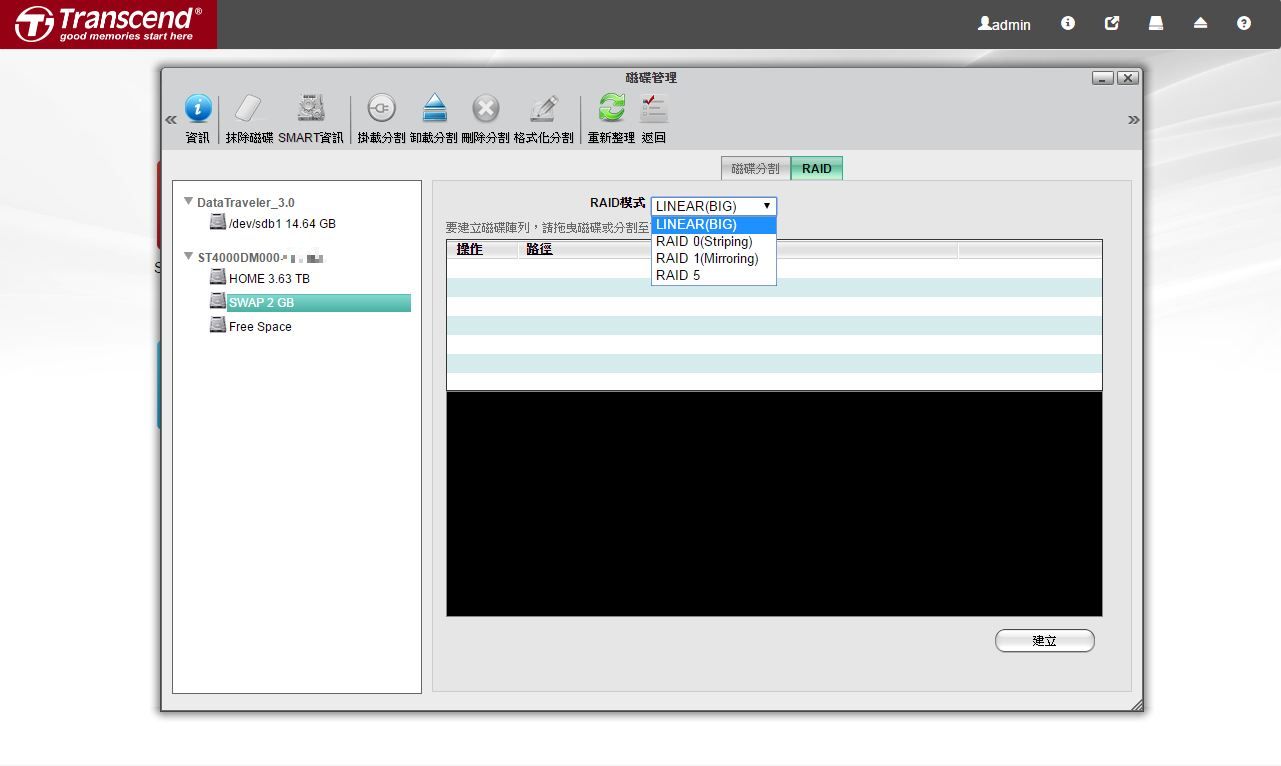Select /dev/sdb1 14.64 GB partition
The image size is (1281, 766).
(x=282, y=224)
